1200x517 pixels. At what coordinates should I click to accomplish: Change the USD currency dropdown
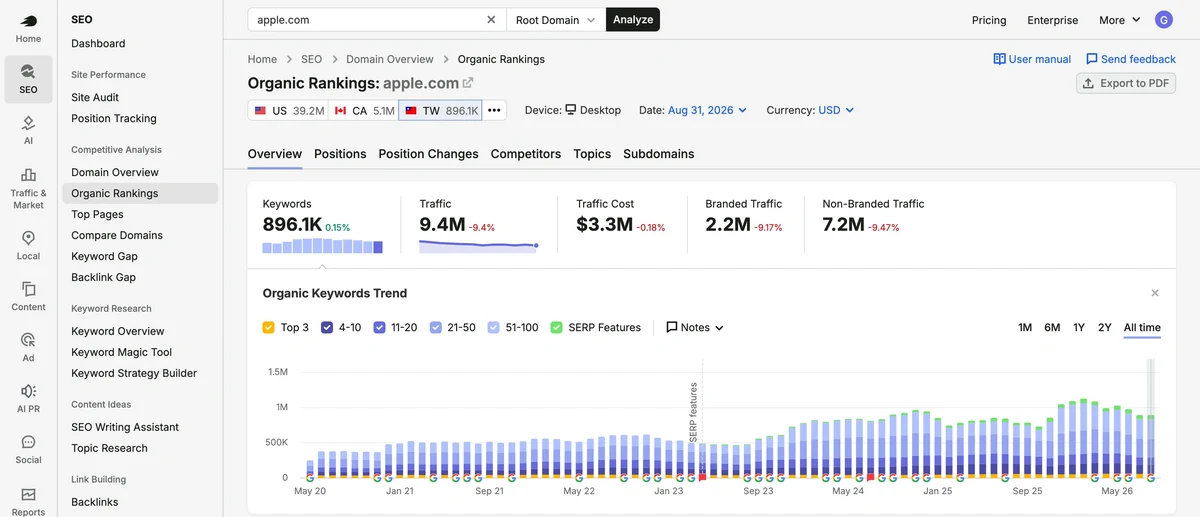click(836, 110)
